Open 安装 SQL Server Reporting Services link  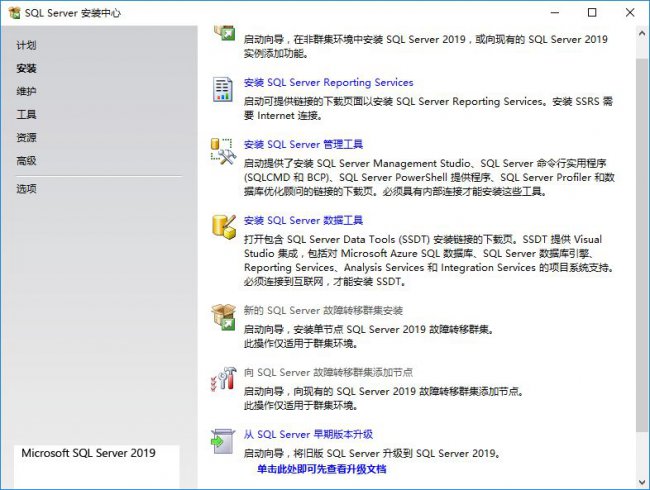coord(328,82)
